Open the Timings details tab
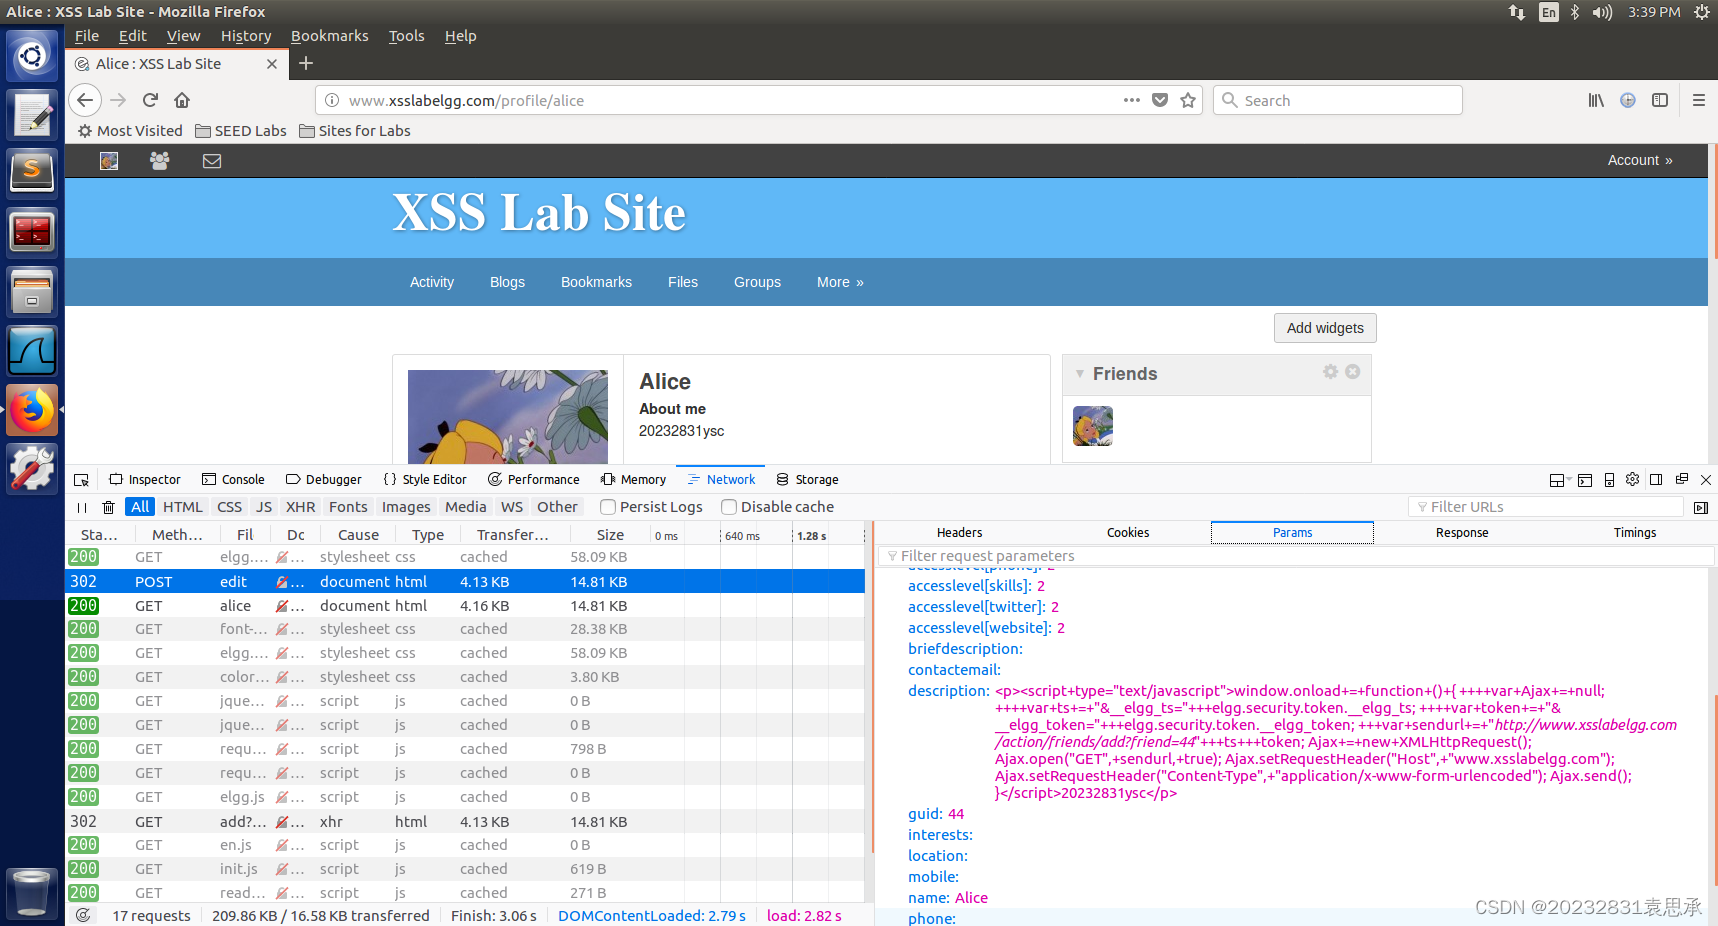The image size is (1718, 926). click(x=1634, y=533)
